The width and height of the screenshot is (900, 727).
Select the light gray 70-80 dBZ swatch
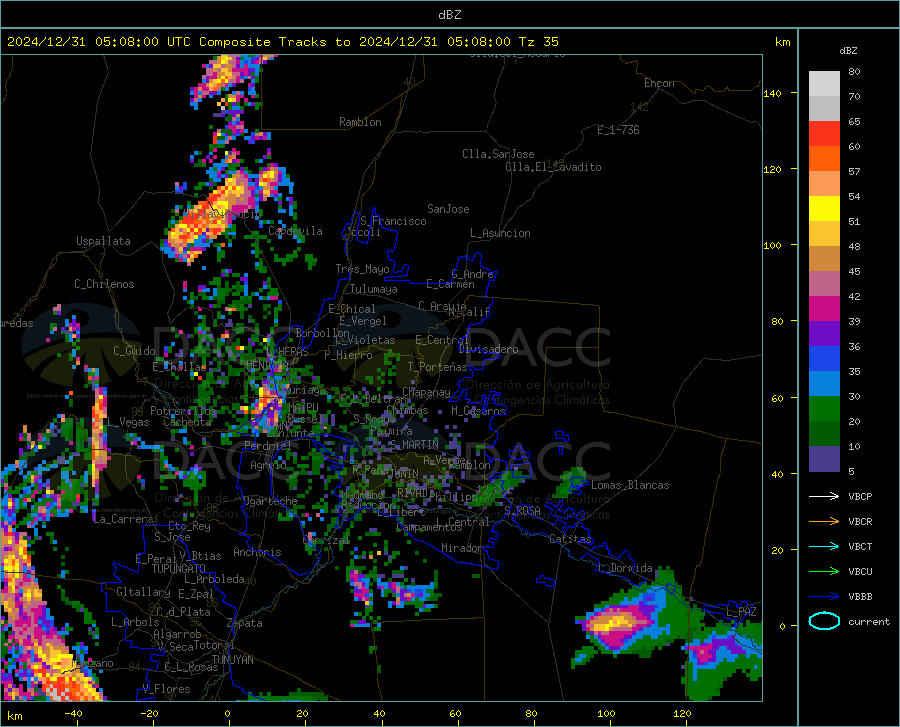[824, 84]
